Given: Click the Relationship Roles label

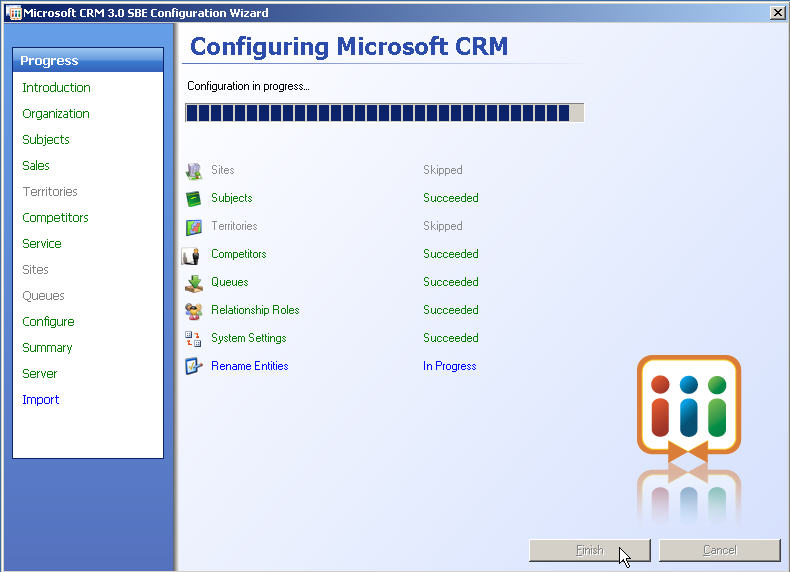Looking at the screenshot, I should point(255,310).
